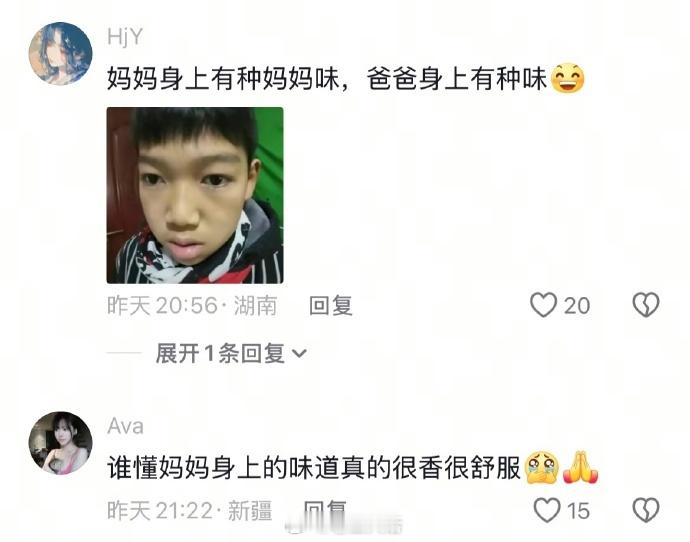Tap the praying hands emoji in Ava's comment
This screenshot has width=690, height=542.
coord(581,467)
